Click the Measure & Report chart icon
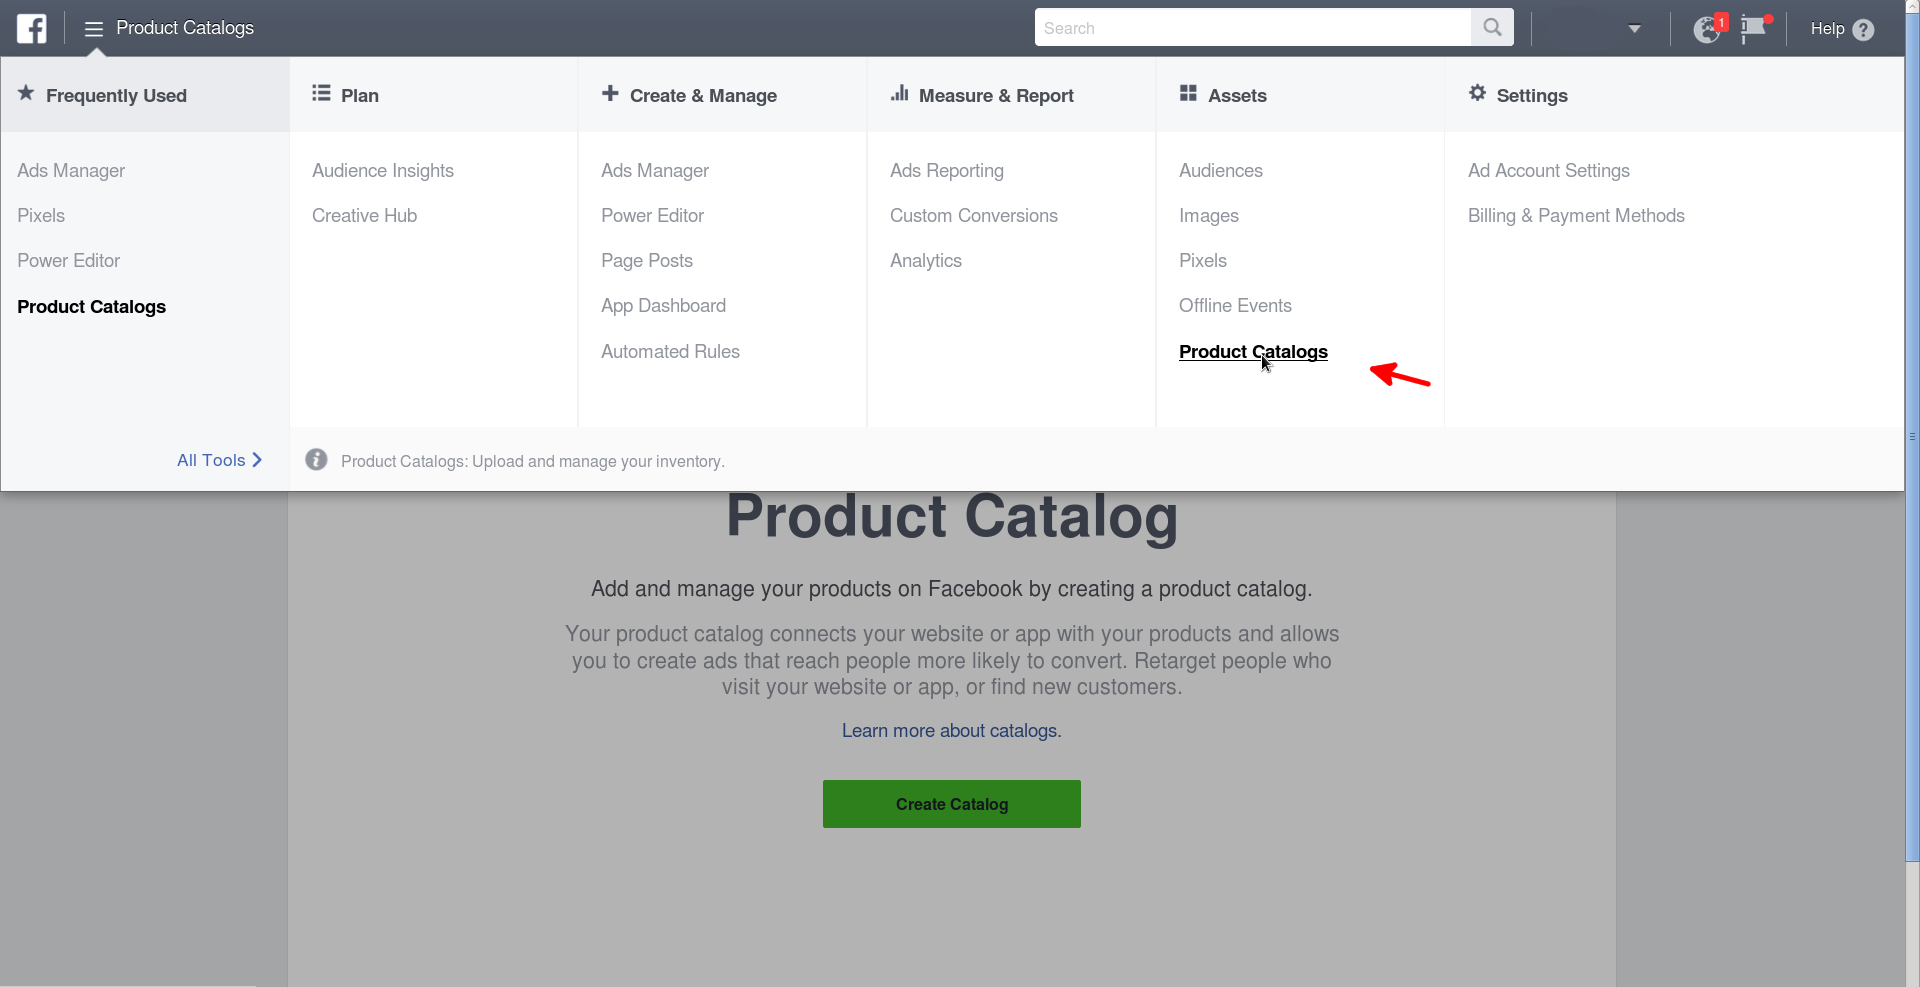The width and height of the screenshot is (1920, 987). pos(899,93)
